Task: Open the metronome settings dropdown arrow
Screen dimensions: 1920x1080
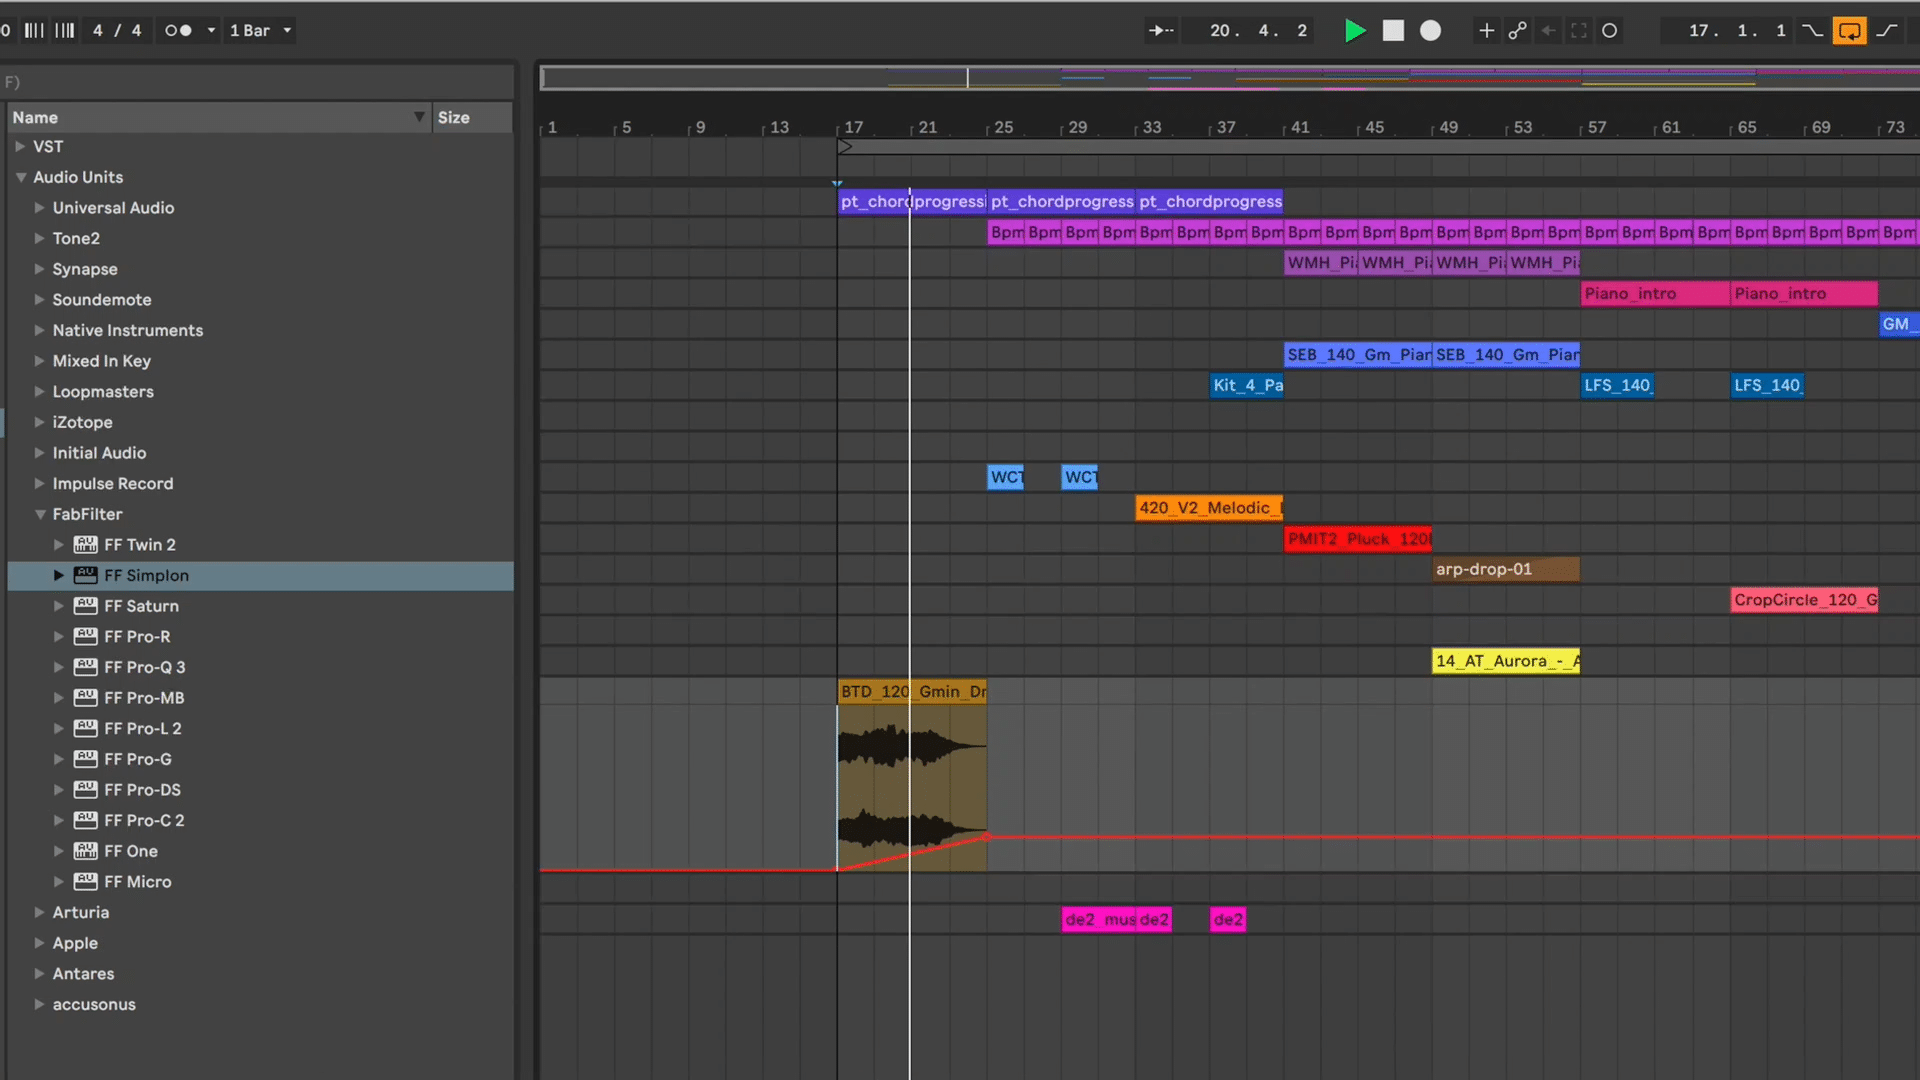Action: [x=211, y=31]
